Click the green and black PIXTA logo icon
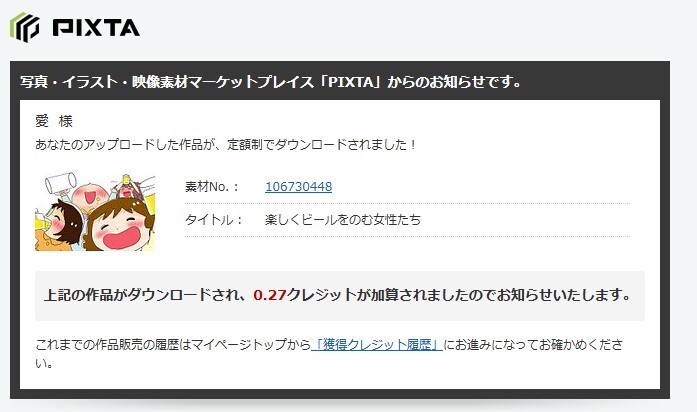The image size is (697, 412). click(x=25, y=27)
